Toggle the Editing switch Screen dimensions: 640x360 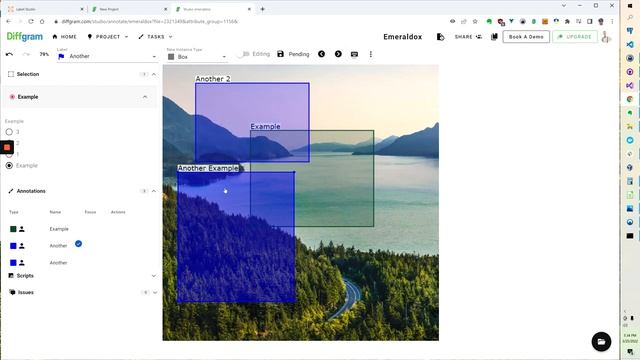pyautogui.click(x=245, y=54)
